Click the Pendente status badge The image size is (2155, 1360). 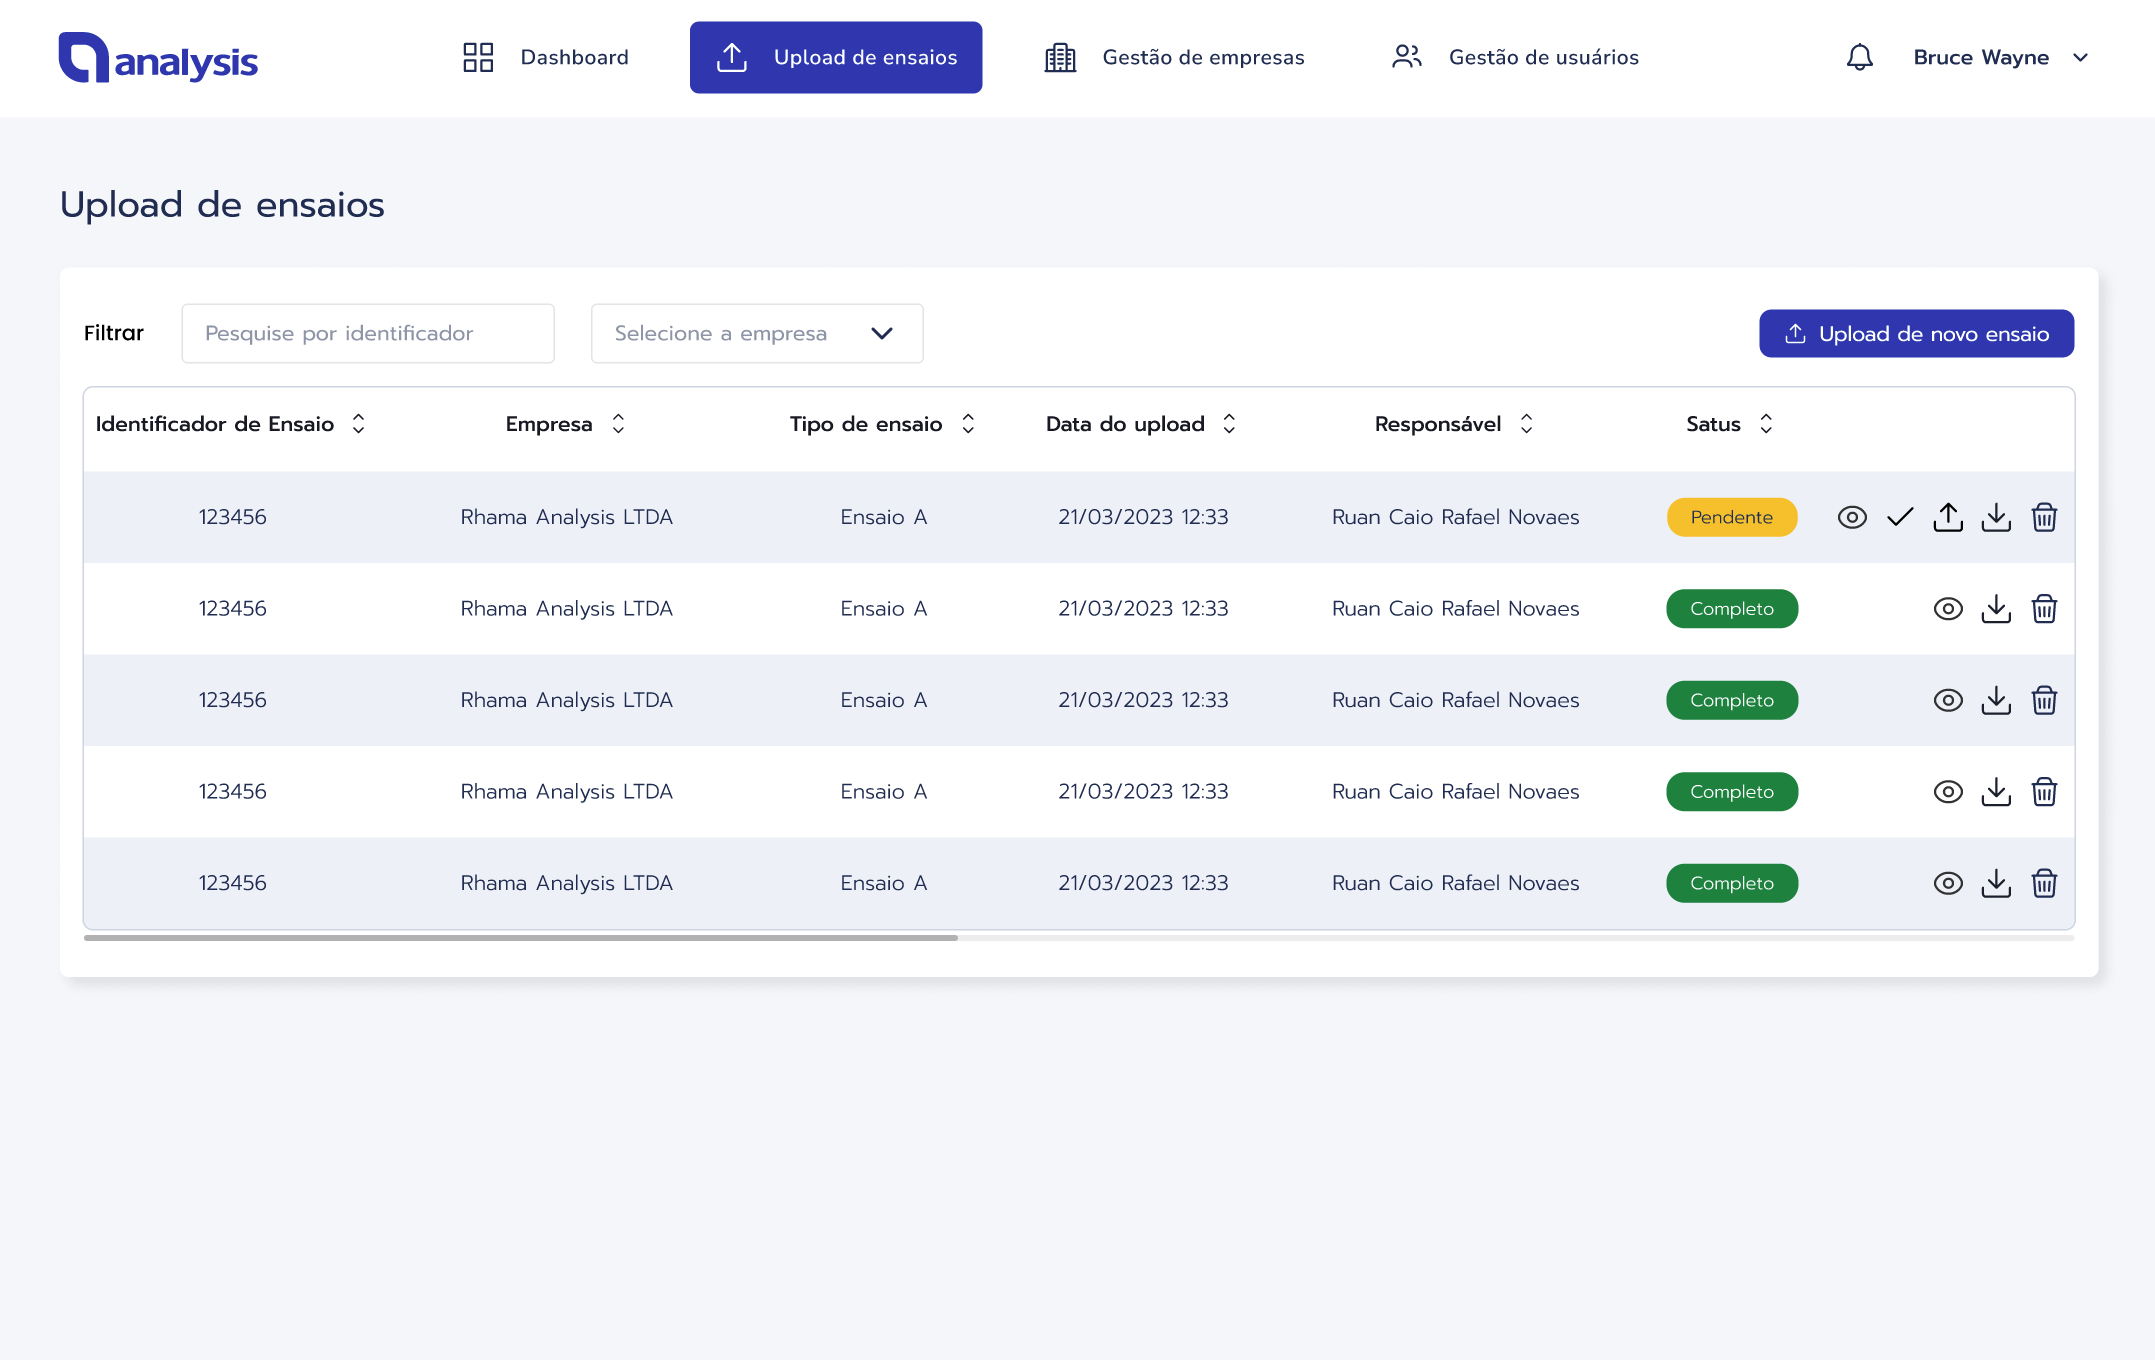click(1731, 517)
